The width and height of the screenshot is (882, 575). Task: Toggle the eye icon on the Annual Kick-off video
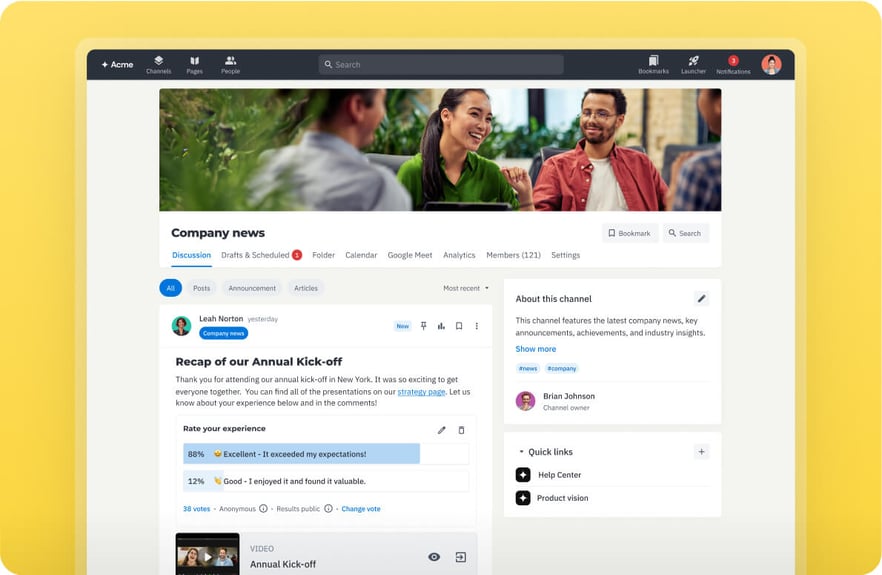pos(434,557)
